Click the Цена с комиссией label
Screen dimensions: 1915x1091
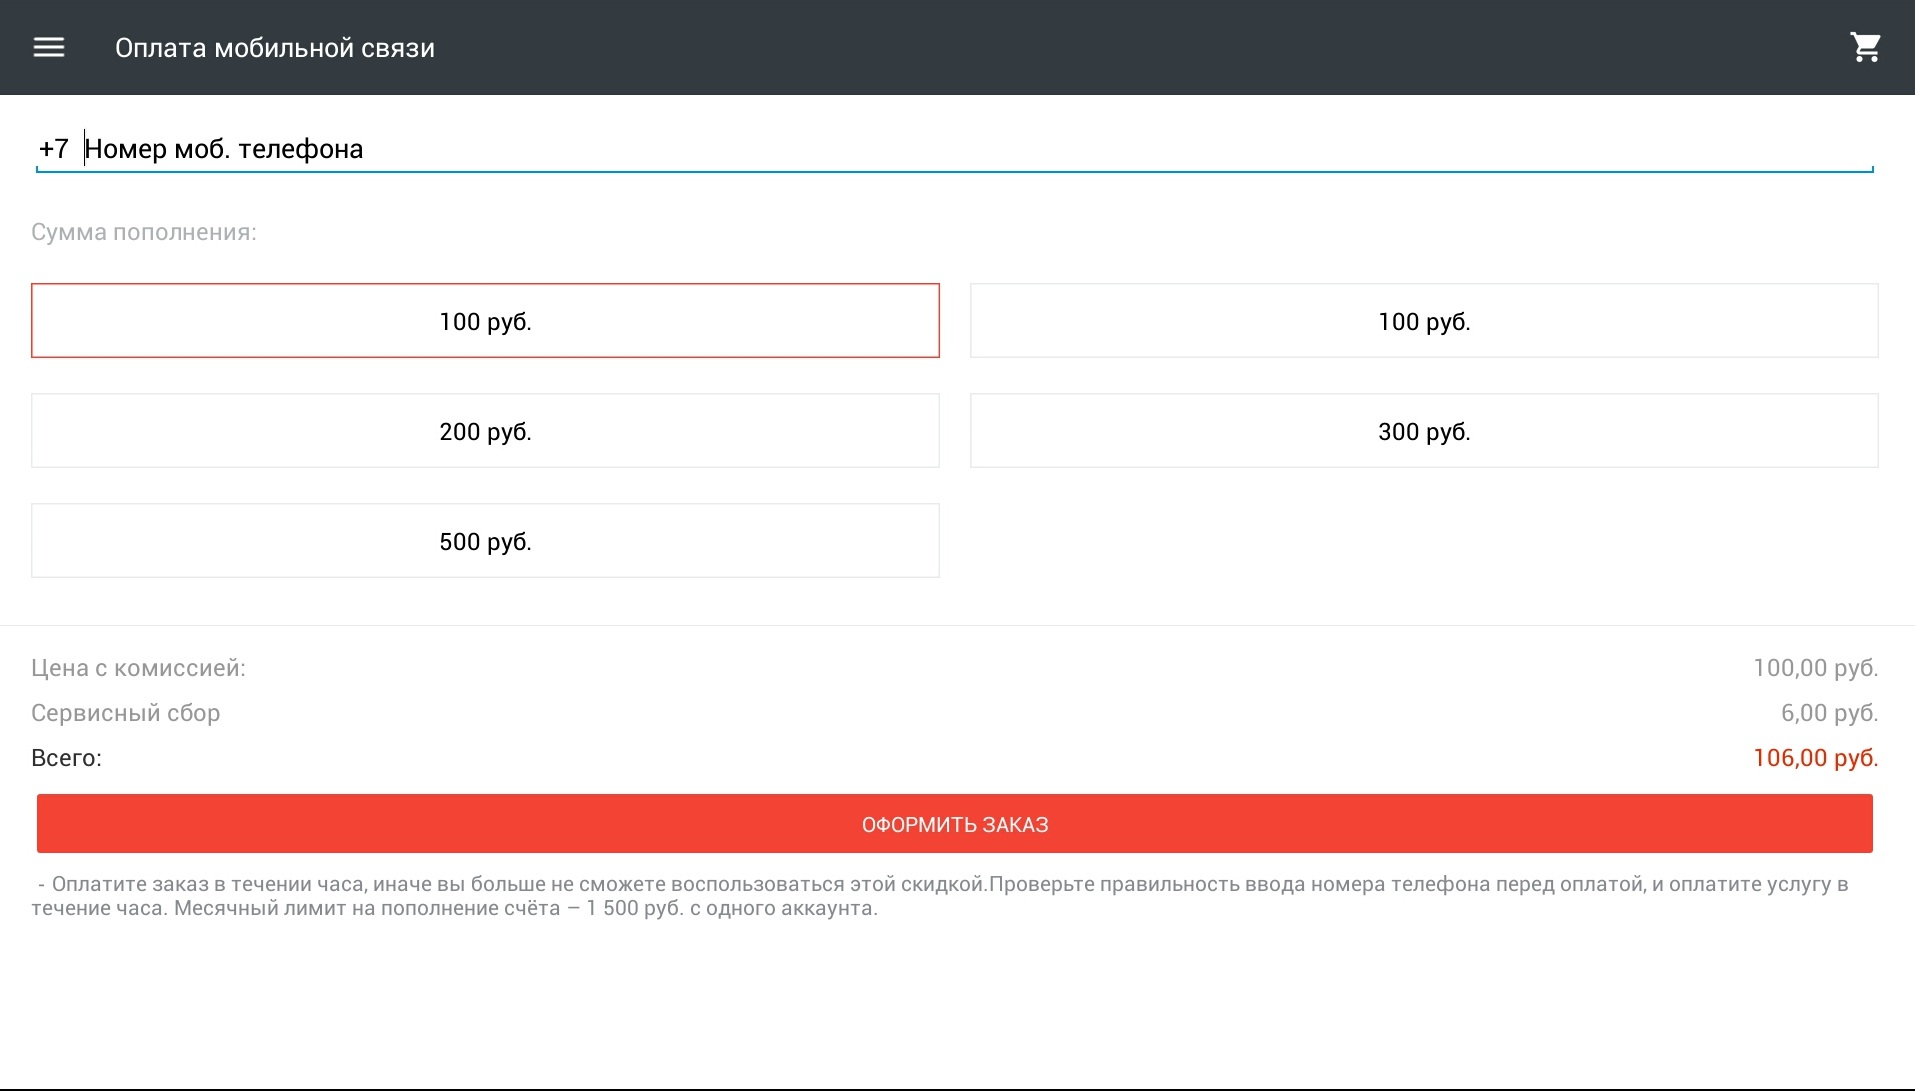(x=138, y=668)
